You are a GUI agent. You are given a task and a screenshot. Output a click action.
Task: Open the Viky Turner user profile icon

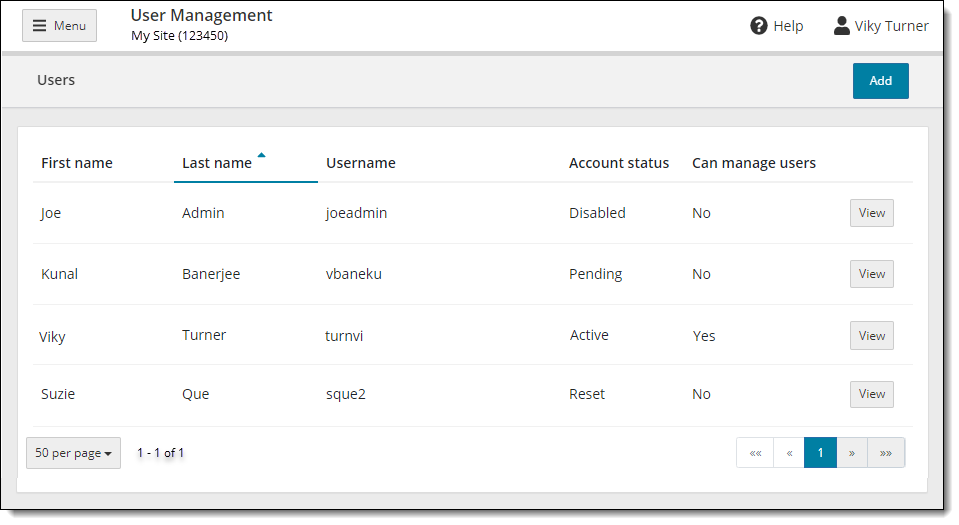[x=842, y=26]
